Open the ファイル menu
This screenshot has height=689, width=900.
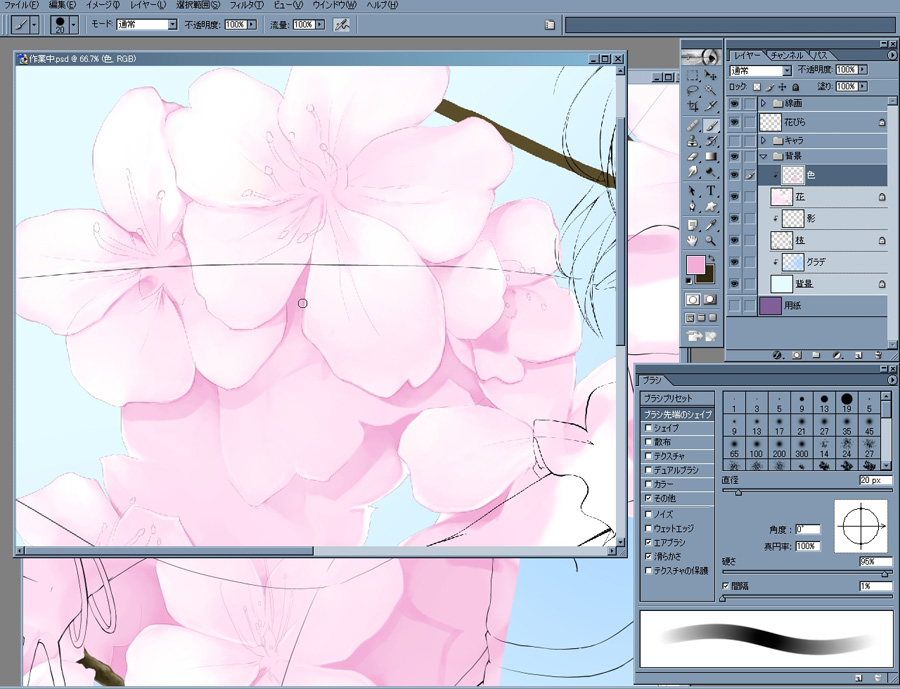[21, 5]
